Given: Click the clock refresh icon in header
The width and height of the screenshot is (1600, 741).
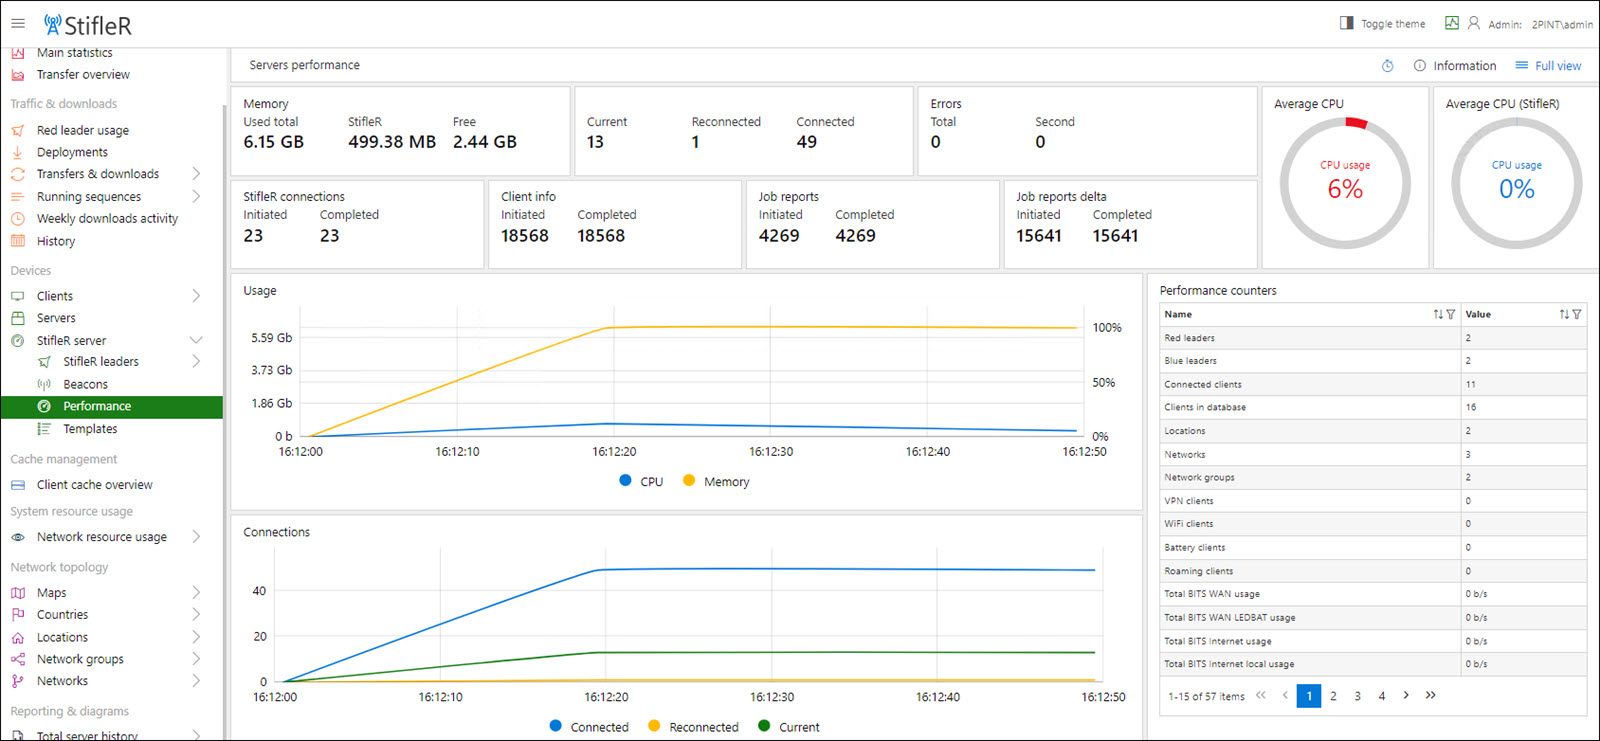Looking at the screenshot, I should (1388, 66).
